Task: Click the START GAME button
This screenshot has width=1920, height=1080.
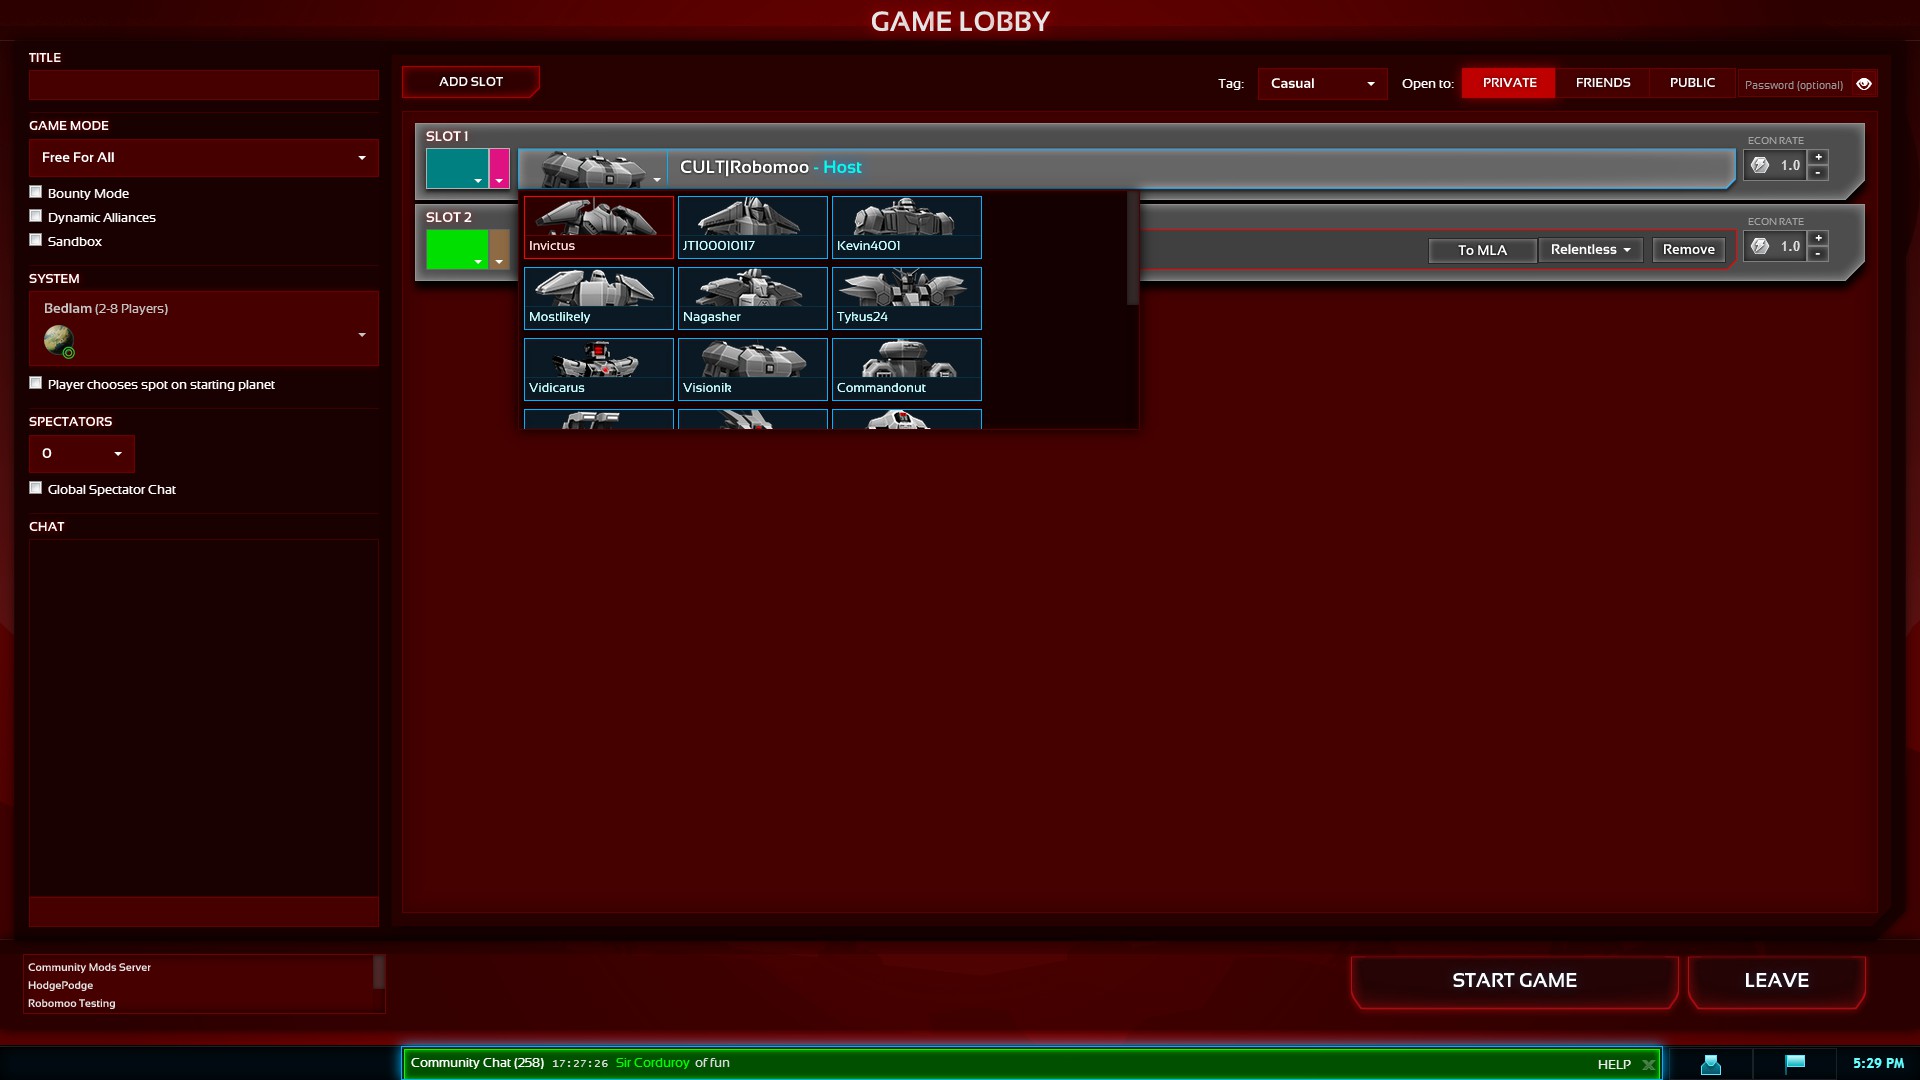Action: (x=1514, y=981)
